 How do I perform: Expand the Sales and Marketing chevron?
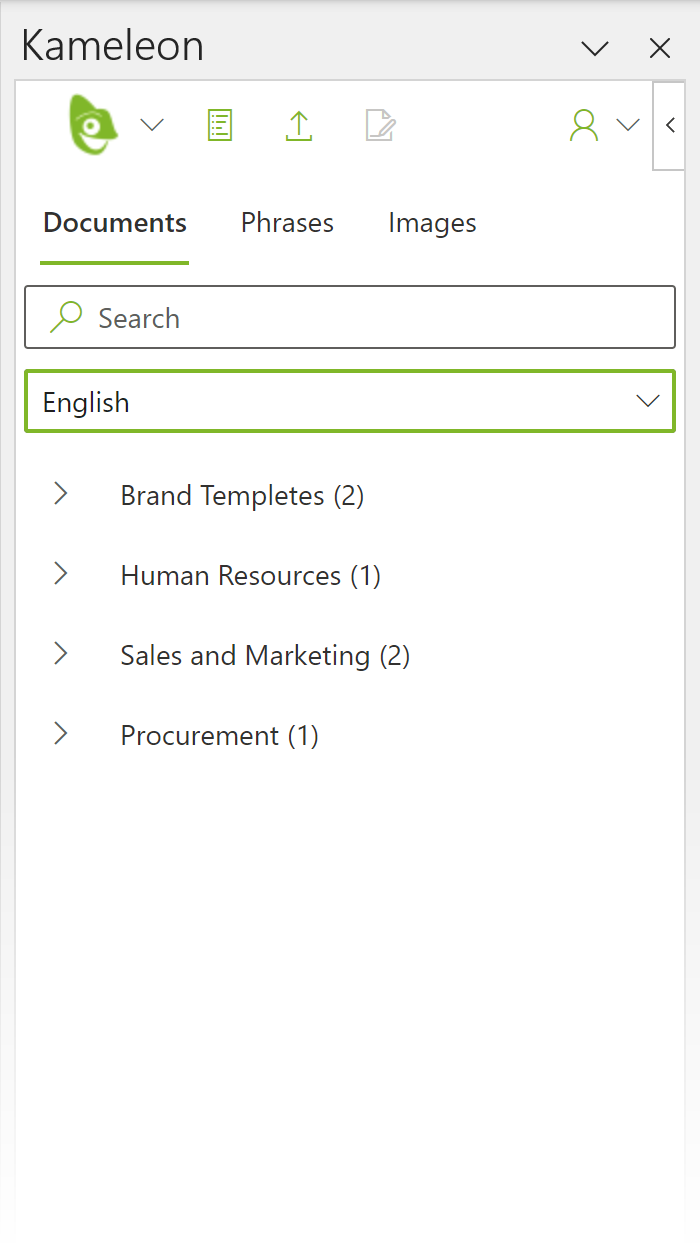(61, 654)
